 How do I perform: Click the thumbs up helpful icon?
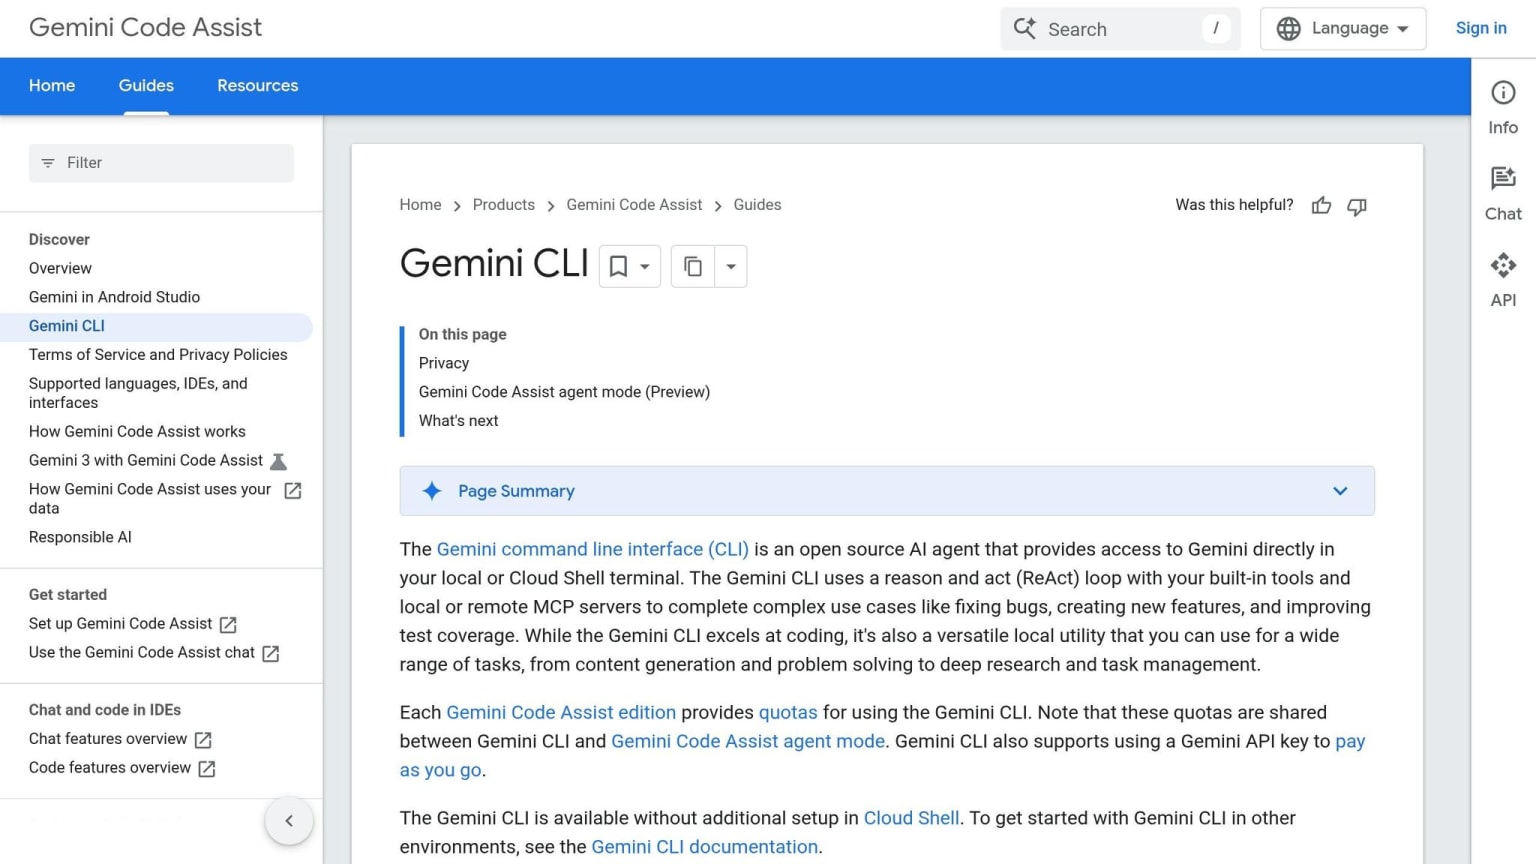[1321, 206]
